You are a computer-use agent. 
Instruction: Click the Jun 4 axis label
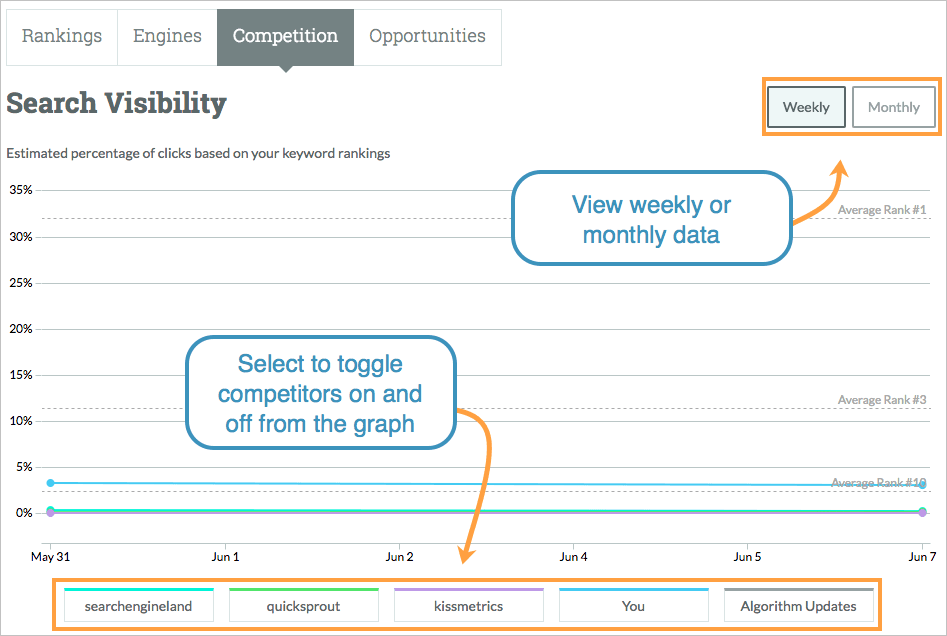click(x=573, y=557)
